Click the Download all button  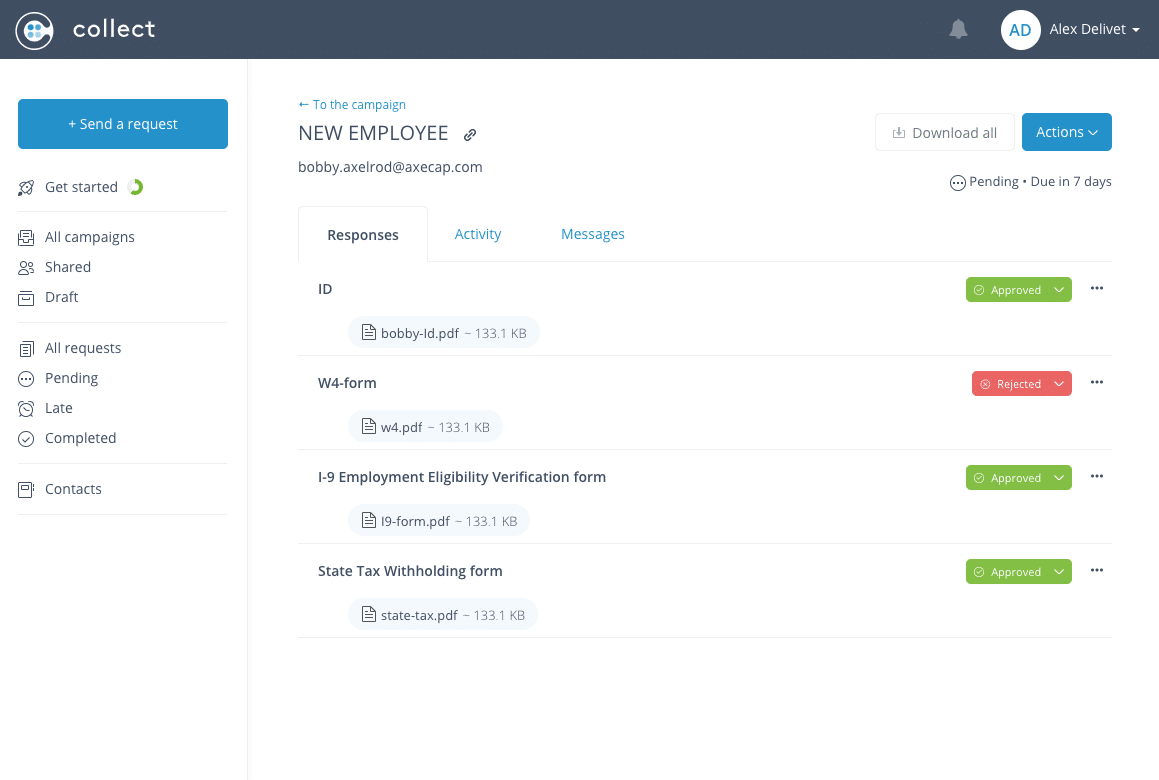point(944,132)
